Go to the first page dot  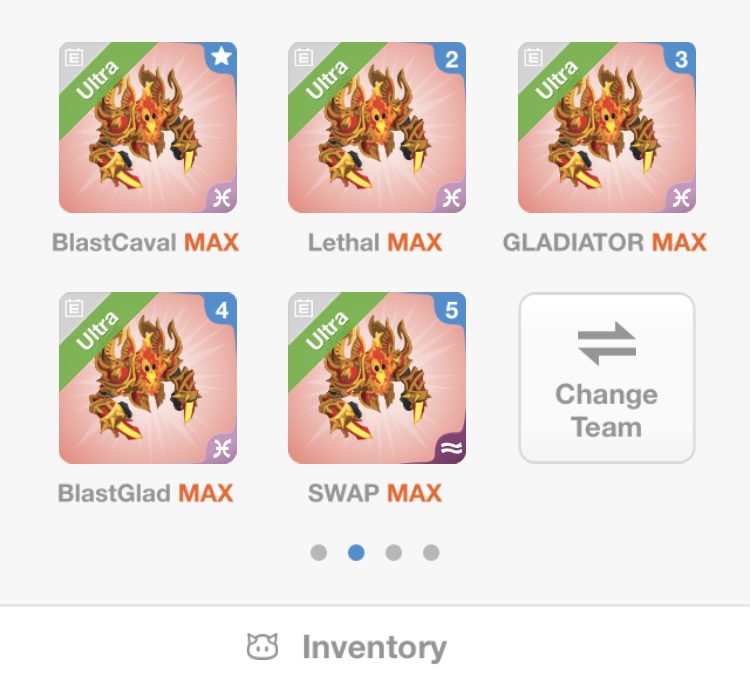319,552
